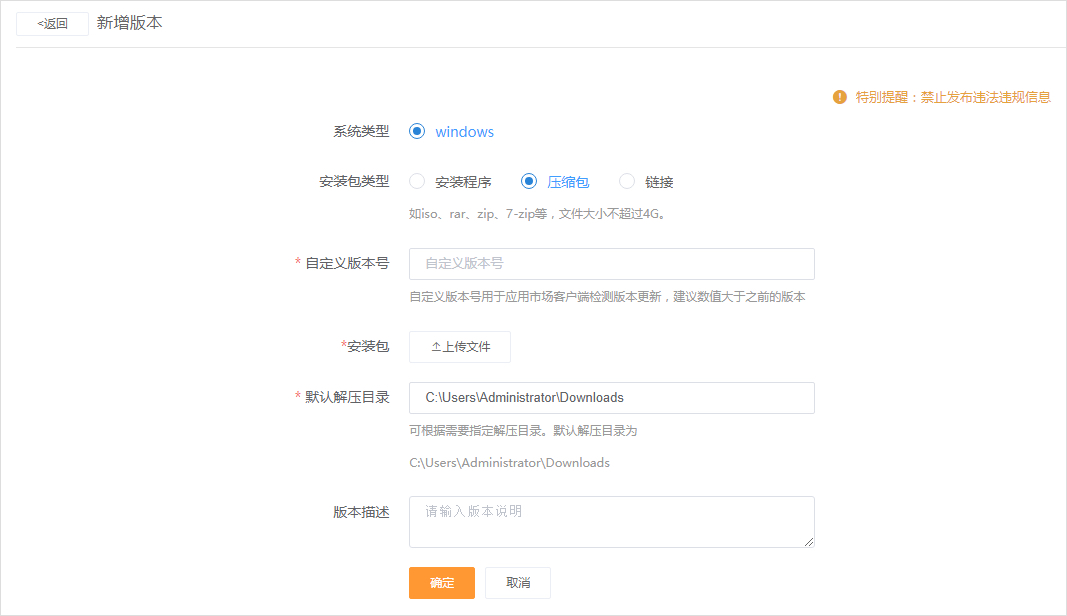Image resolution: width=1067 pixels, height=616 pixels.
Task: Click the 默认解压目录 path input field
Action: 611,397
